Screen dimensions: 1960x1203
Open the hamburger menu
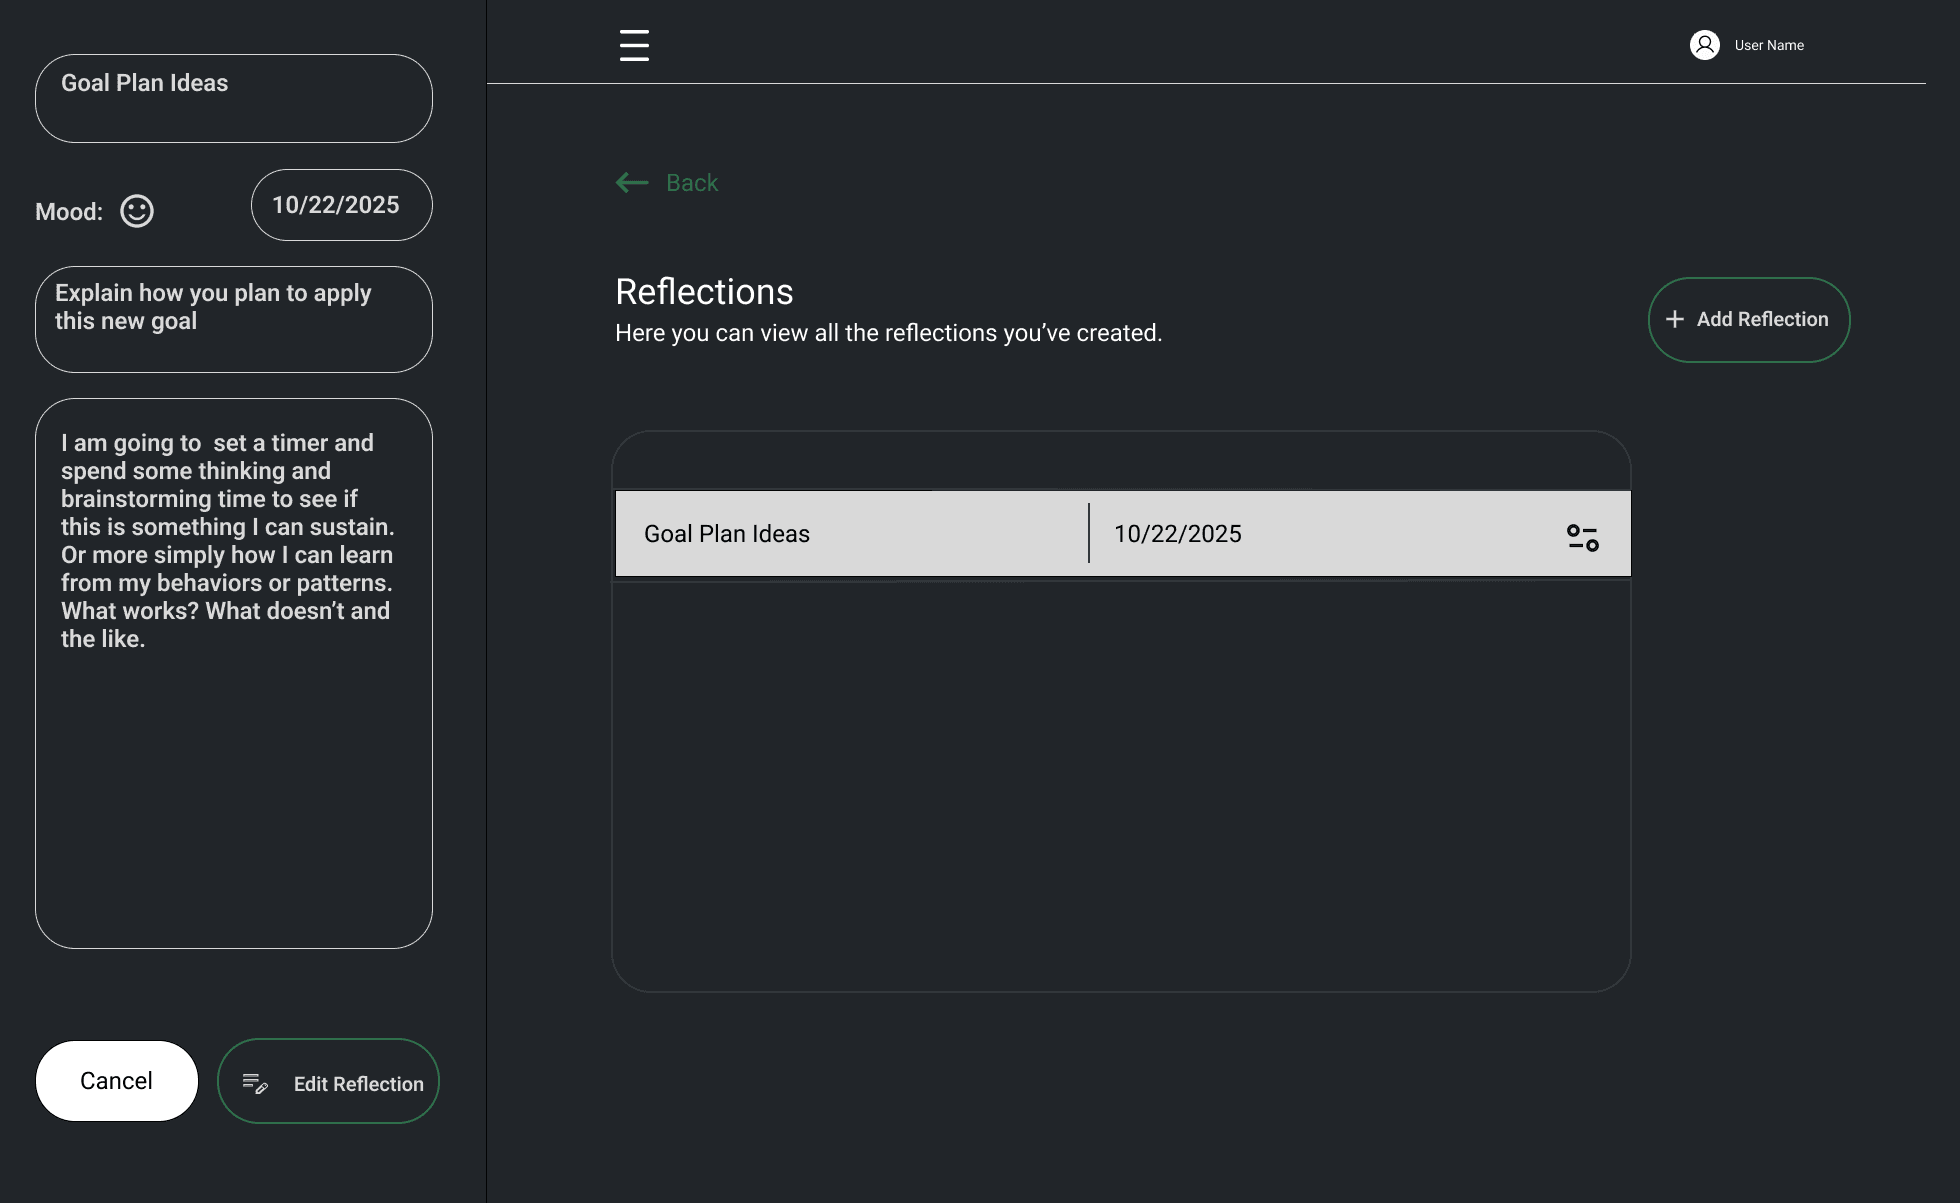point(634,45)
